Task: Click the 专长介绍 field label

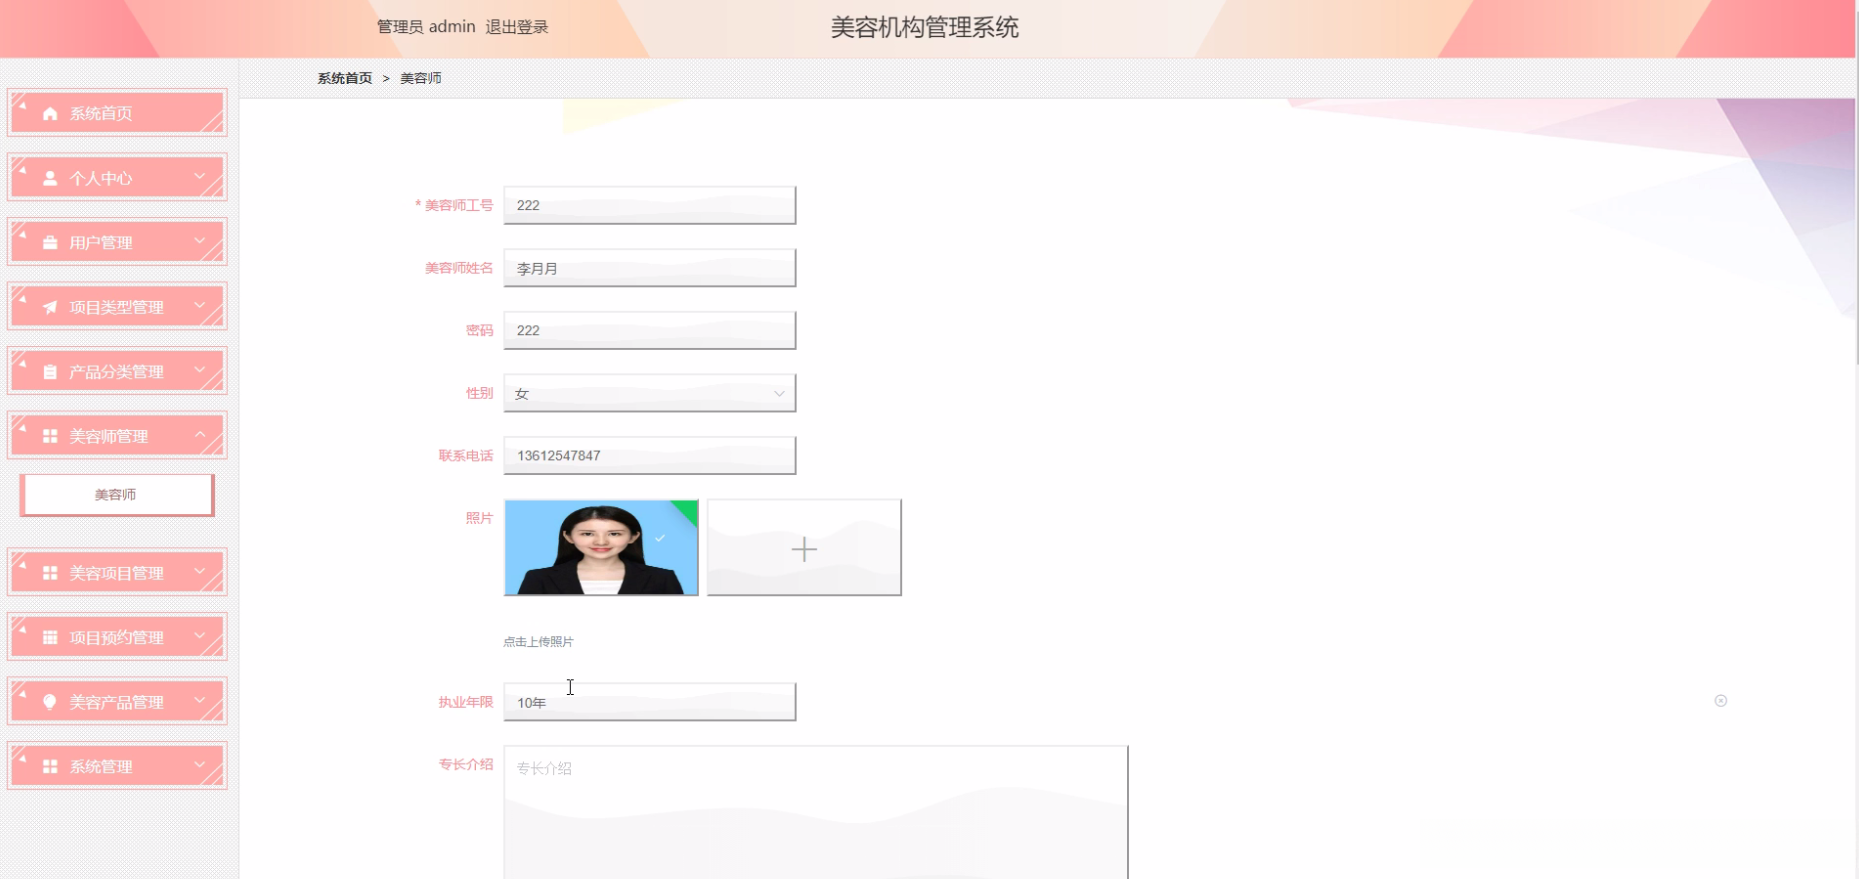Action: [466, 764]
